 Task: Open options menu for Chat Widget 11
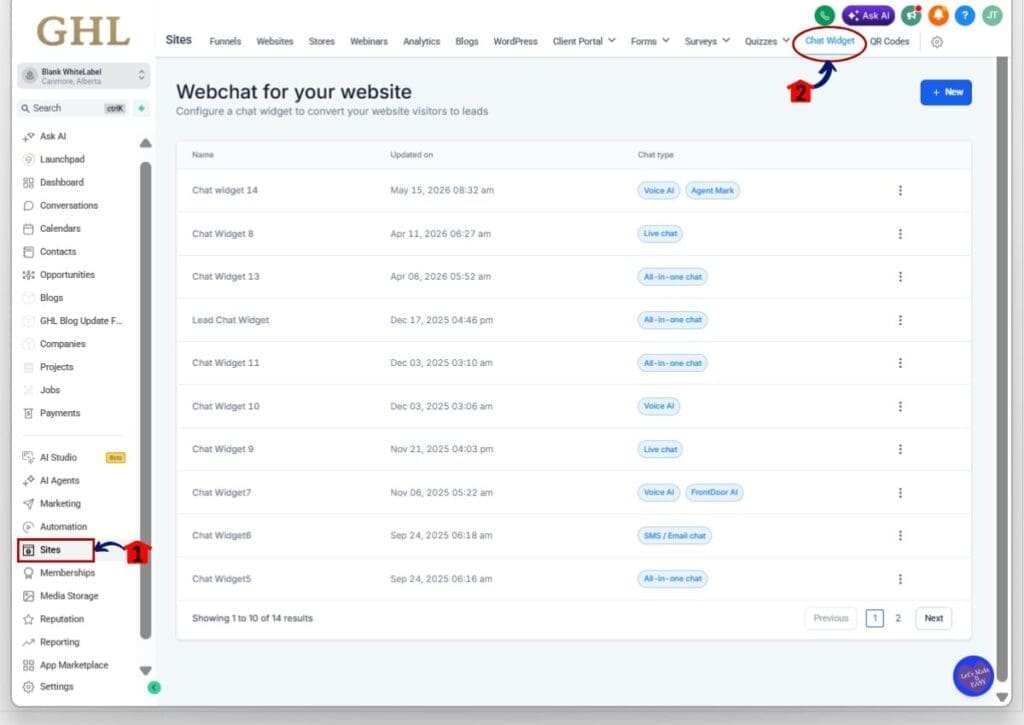pyautogui.click(x=900, y=363)
